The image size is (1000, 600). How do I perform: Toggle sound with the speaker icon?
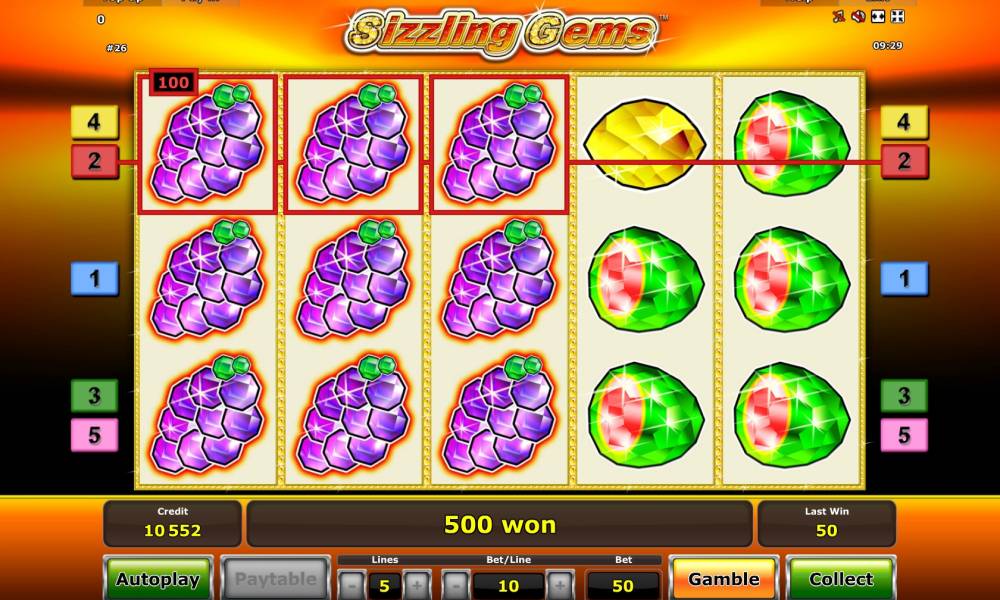[858, 17]
